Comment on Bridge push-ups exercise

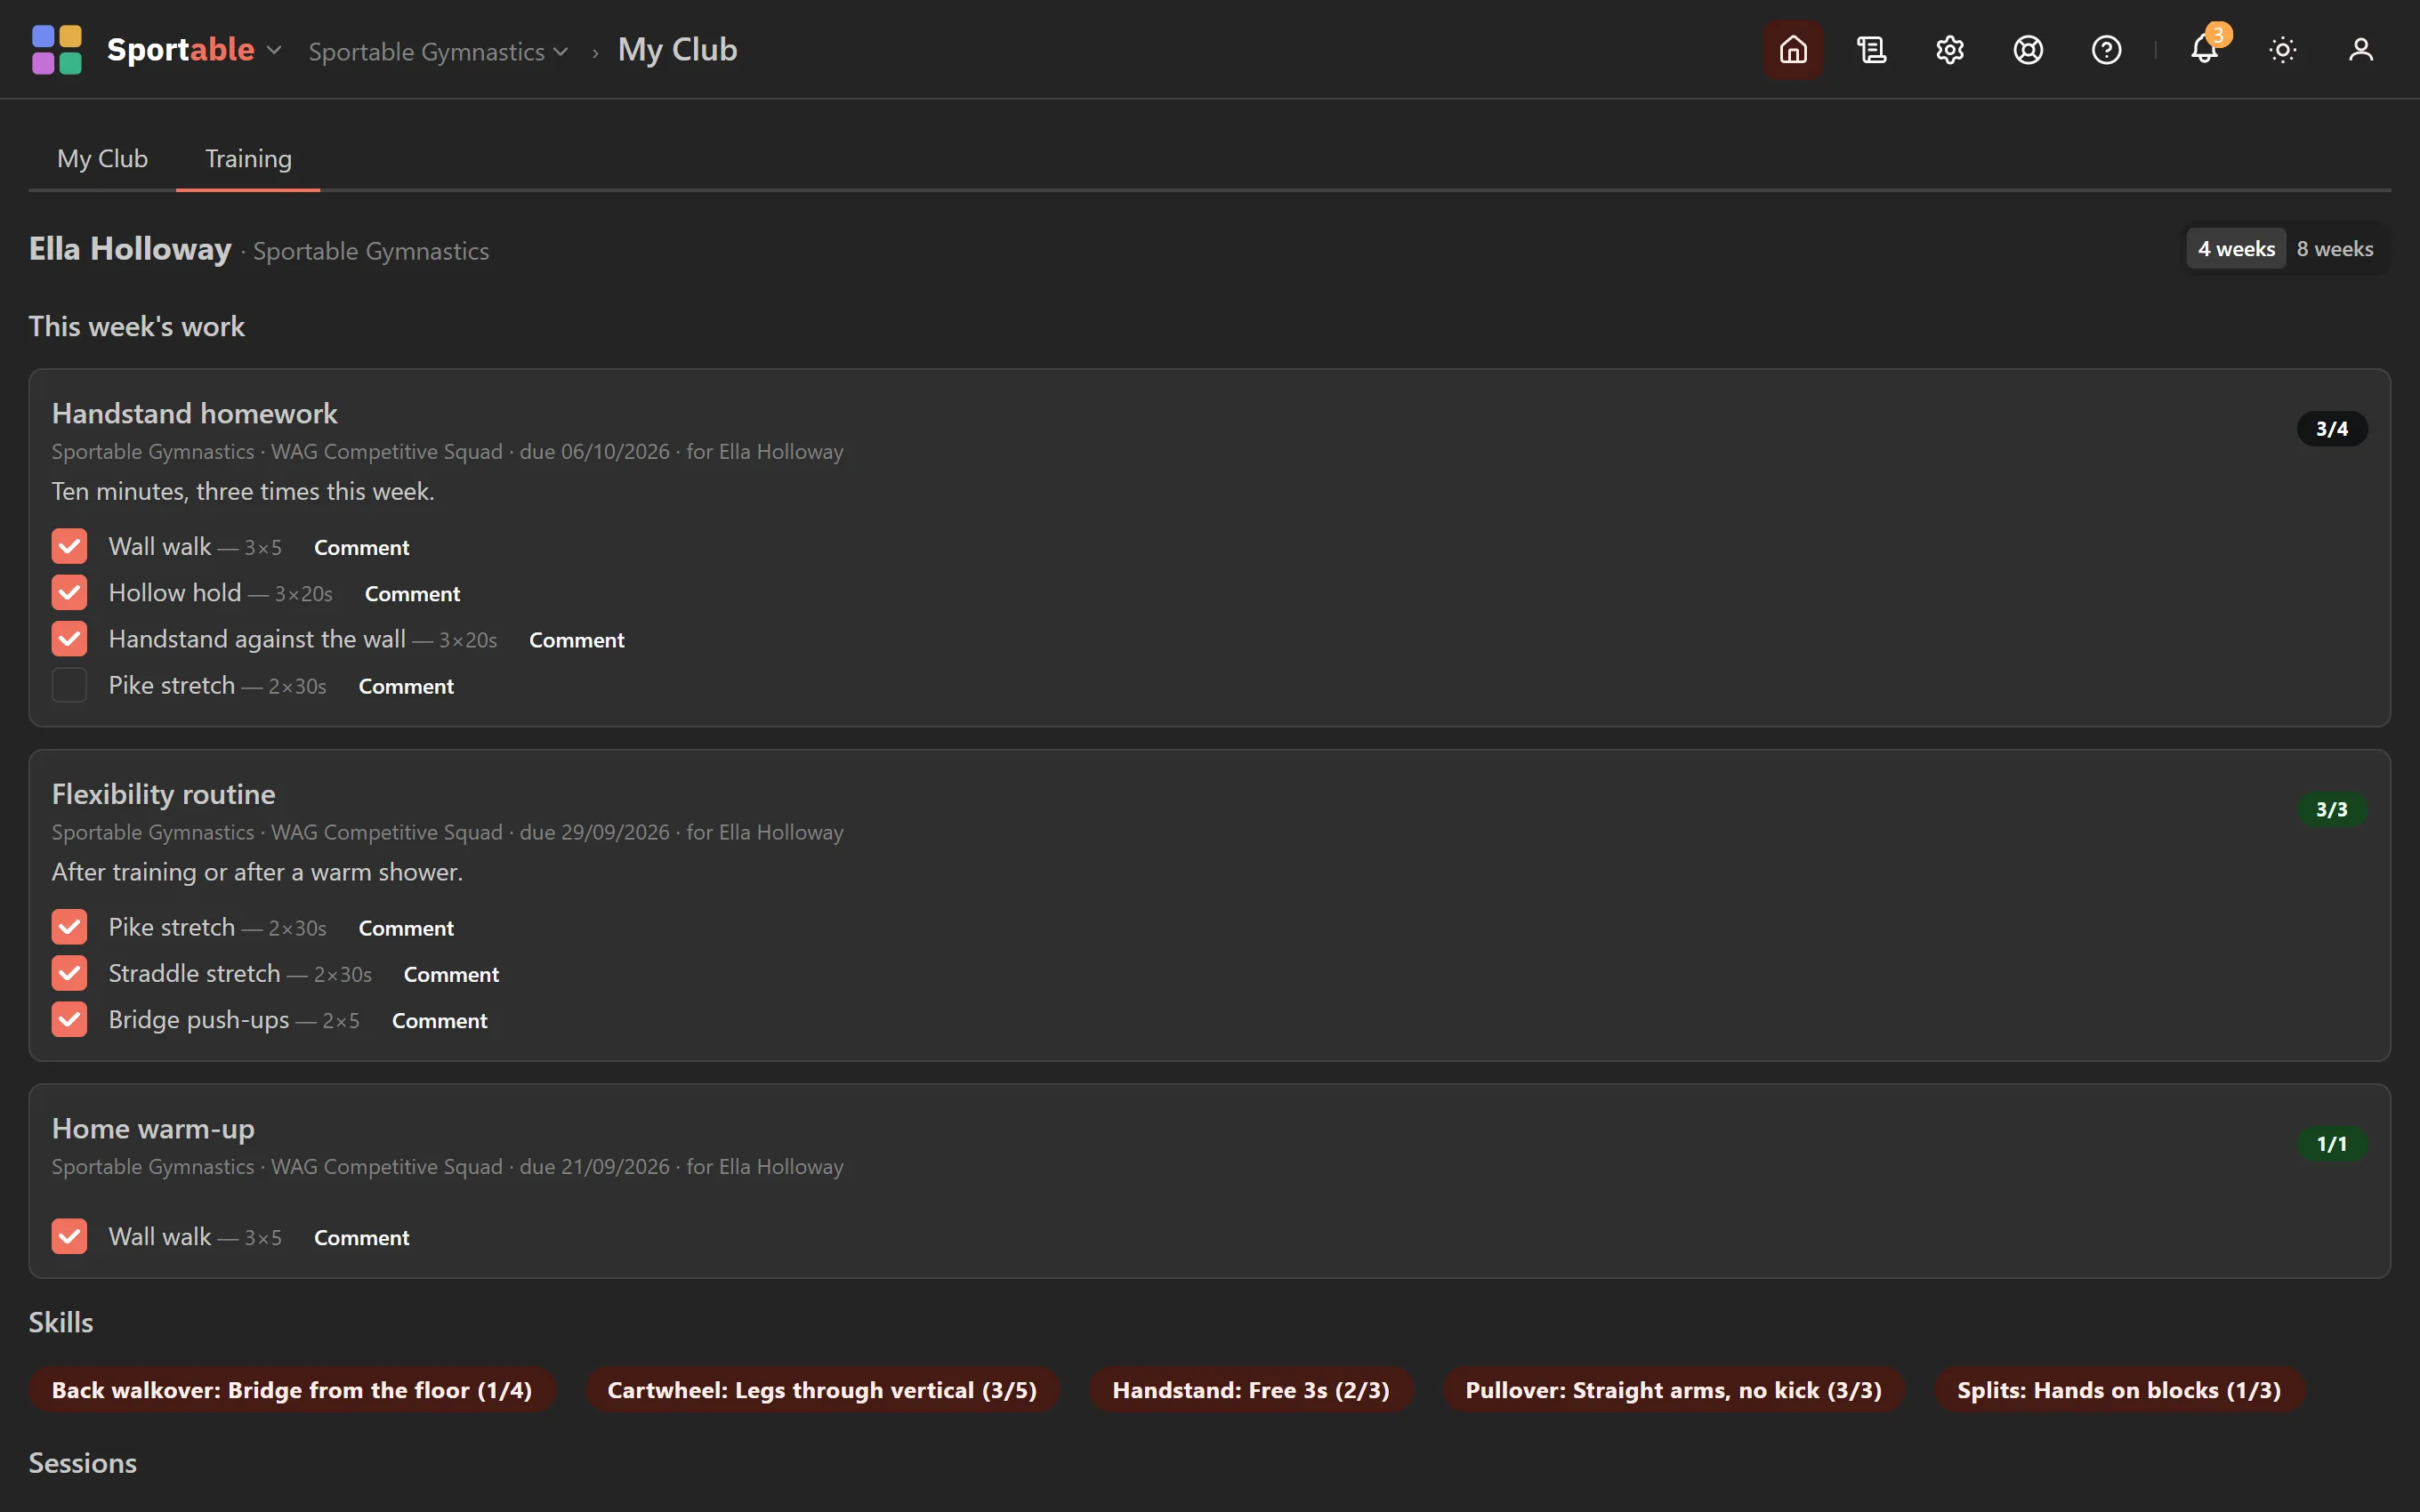[439, 1020]
